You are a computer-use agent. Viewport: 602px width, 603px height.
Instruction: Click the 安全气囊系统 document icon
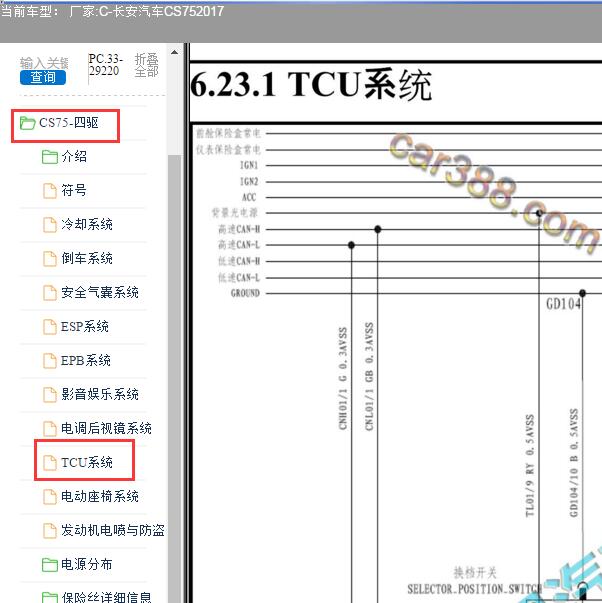click(x=50, y=293)
